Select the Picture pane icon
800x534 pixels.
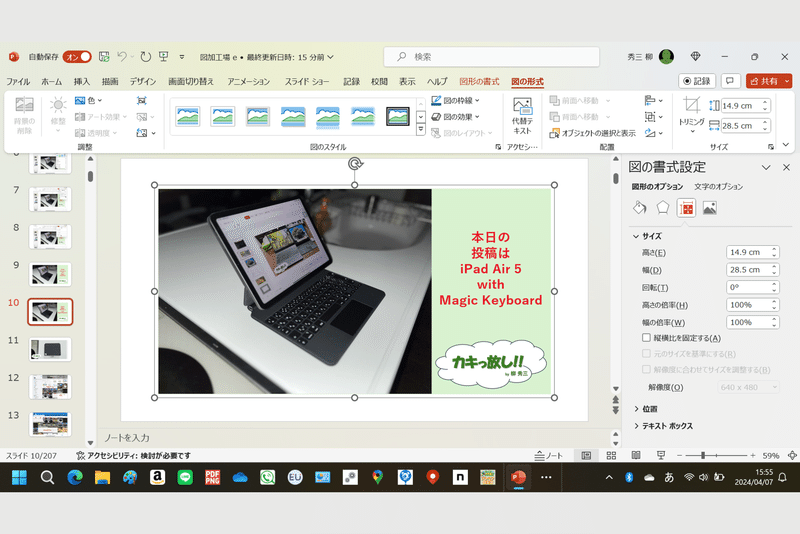(710, 208)
